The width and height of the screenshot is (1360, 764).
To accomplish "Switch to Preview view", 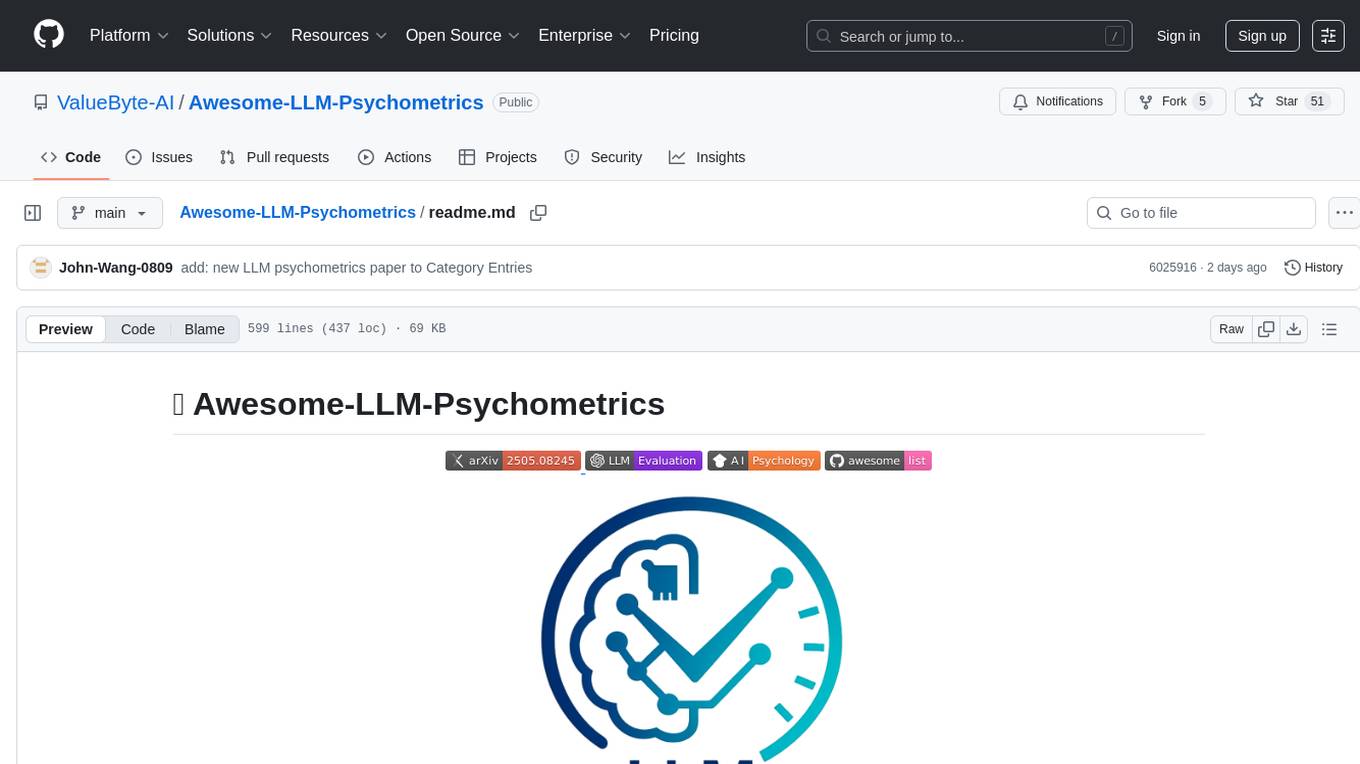I will coord(66,329).
